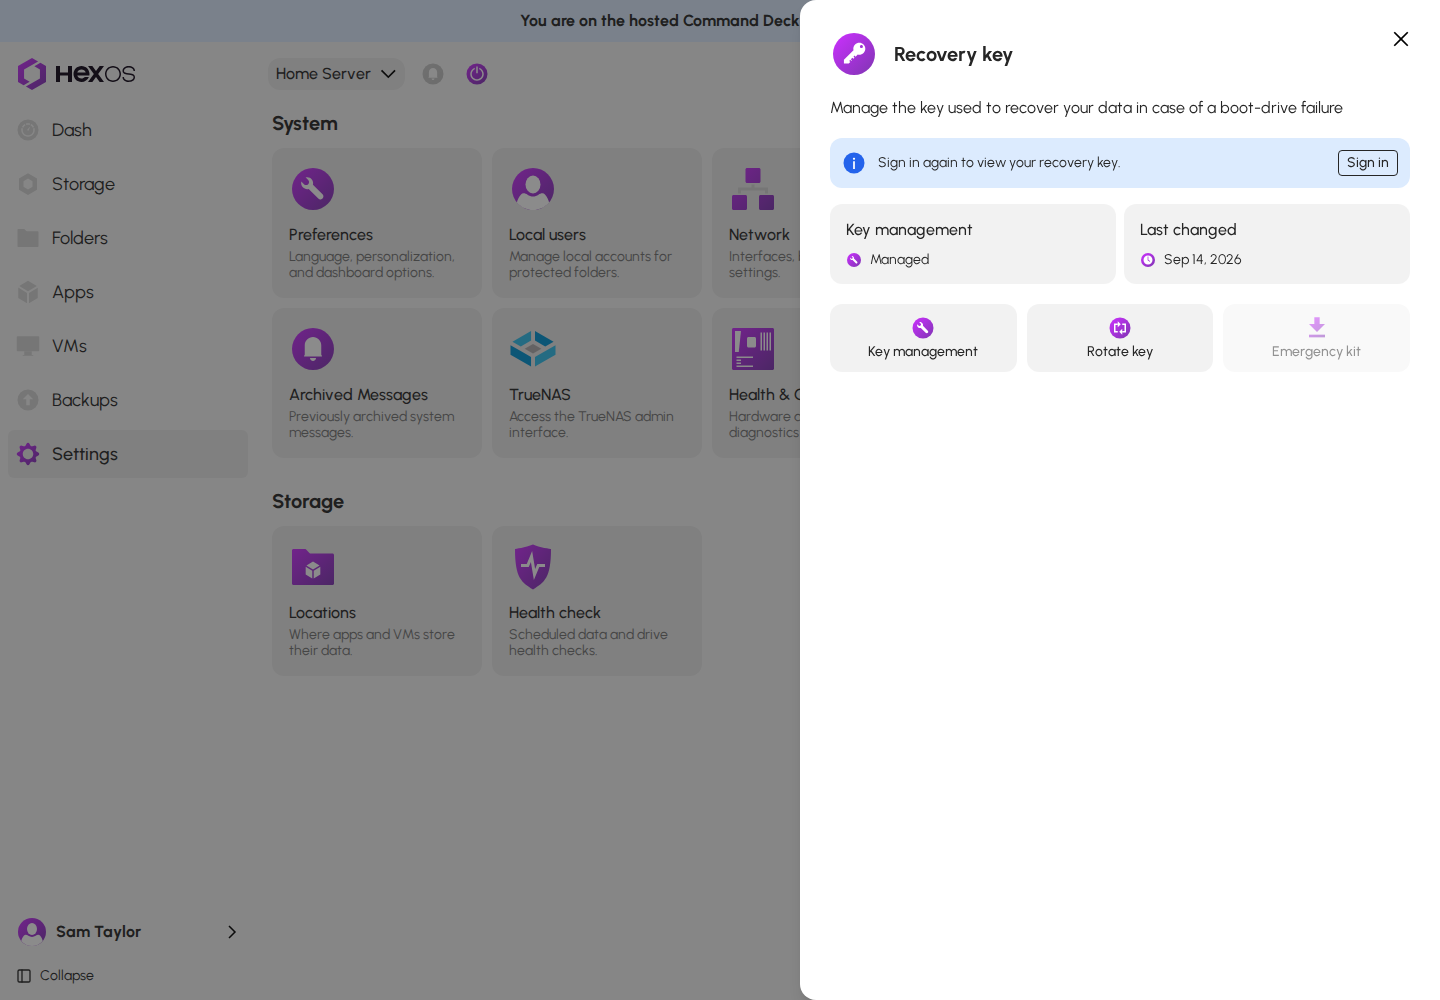Open the Preferences wrench icon card
Image resolution: width=1440 pixels, height=1000 pixels.
[x=377, y=223]
